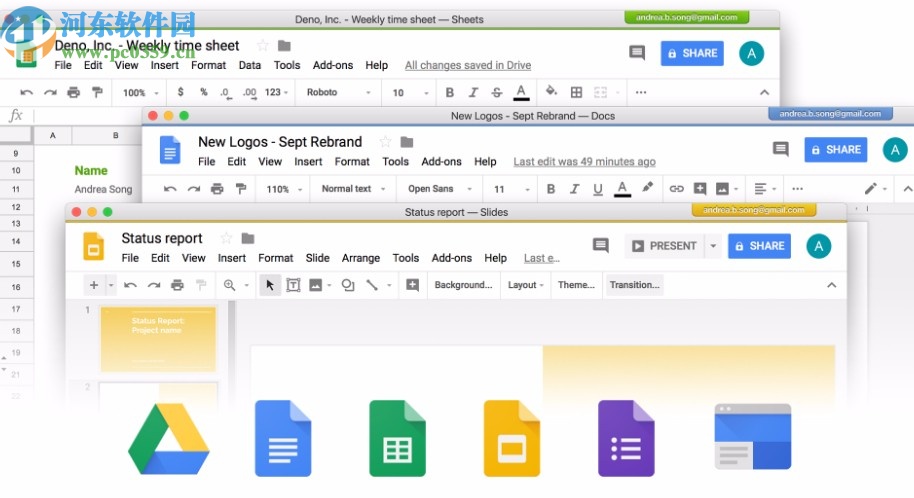Viewport: 914px width, 498px height.
Task: Select the Andrea Song cell in Sheets
Action: pyautogui.click(x=103, y=189)
